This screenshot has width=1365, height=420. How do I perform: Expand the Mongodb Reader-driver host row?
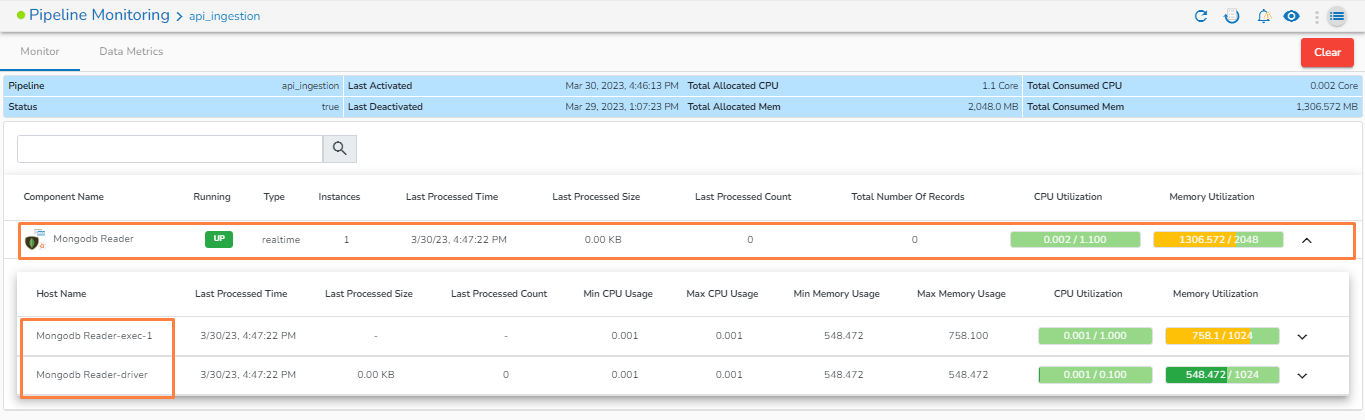1302,375
